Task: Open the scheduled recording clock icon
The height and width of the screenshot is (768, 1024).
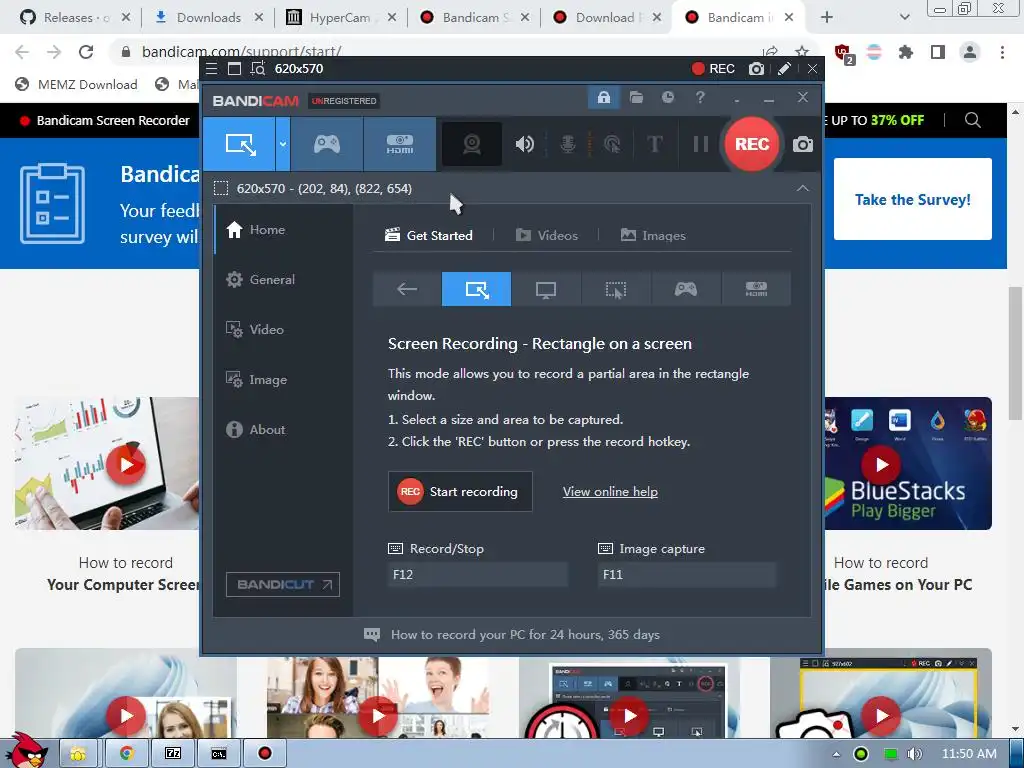Action: 667,98
